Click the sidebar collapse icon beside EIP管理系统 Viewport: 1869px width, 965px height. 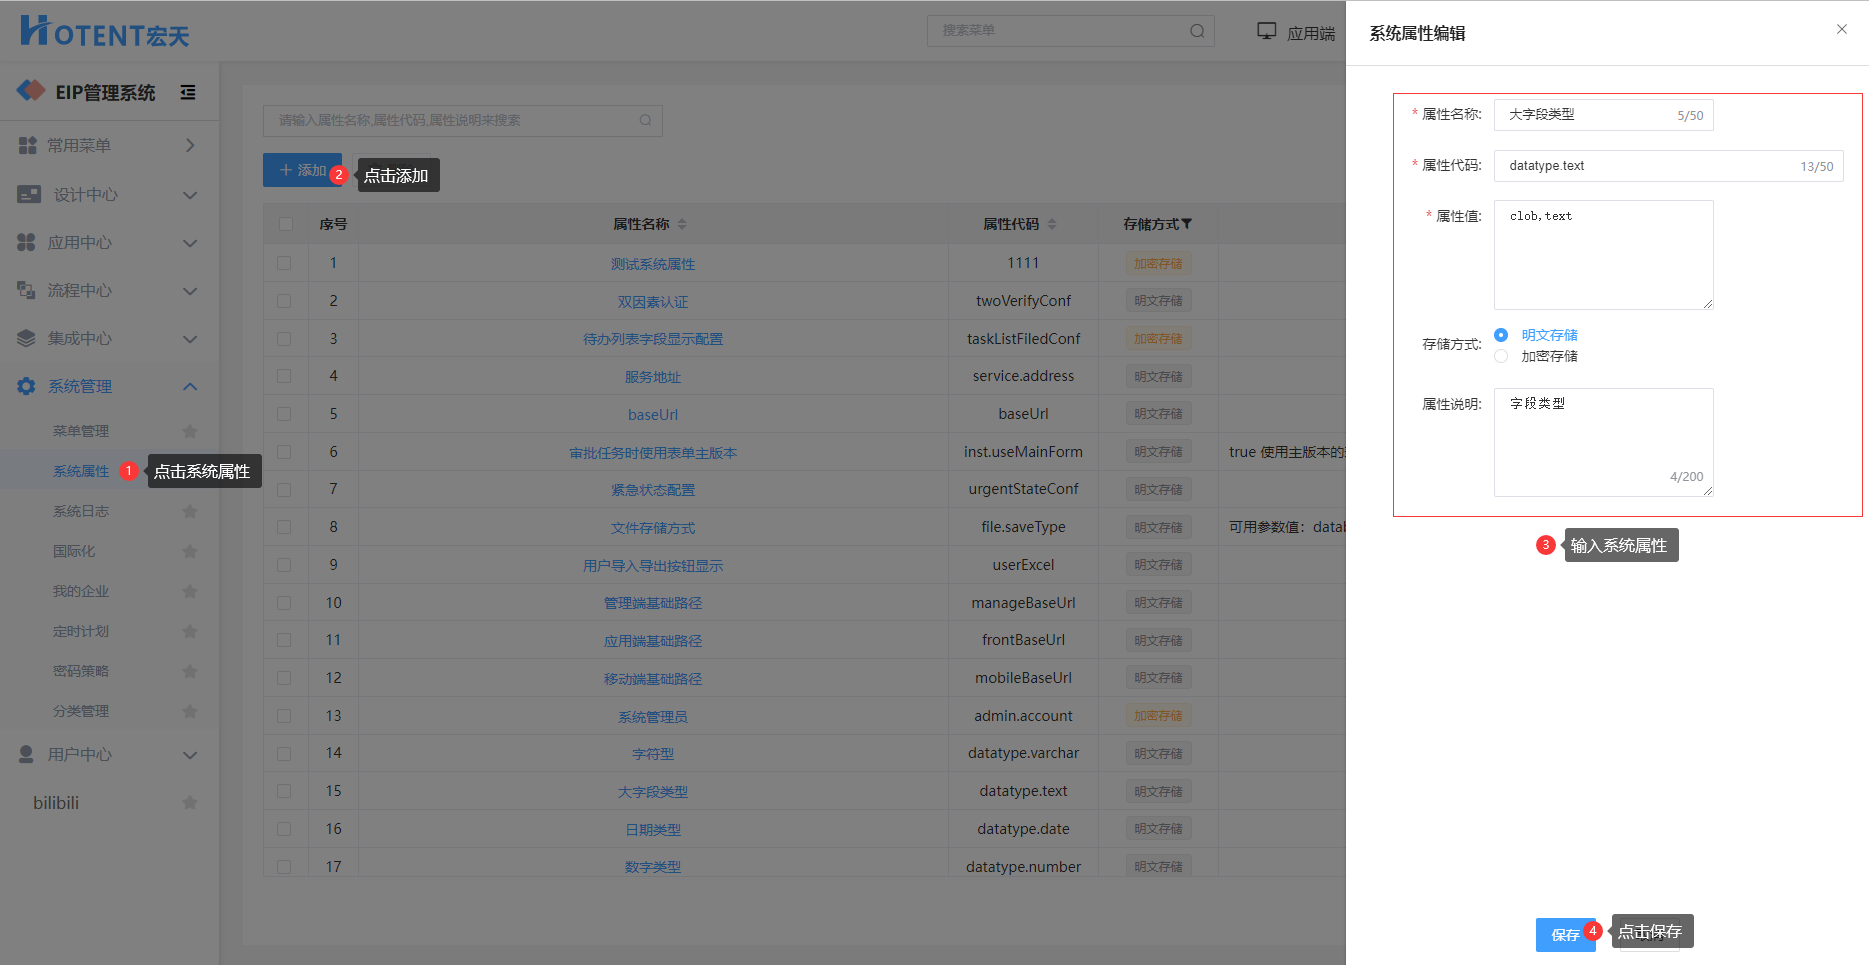pyautogui.click(x=188, y=93)
